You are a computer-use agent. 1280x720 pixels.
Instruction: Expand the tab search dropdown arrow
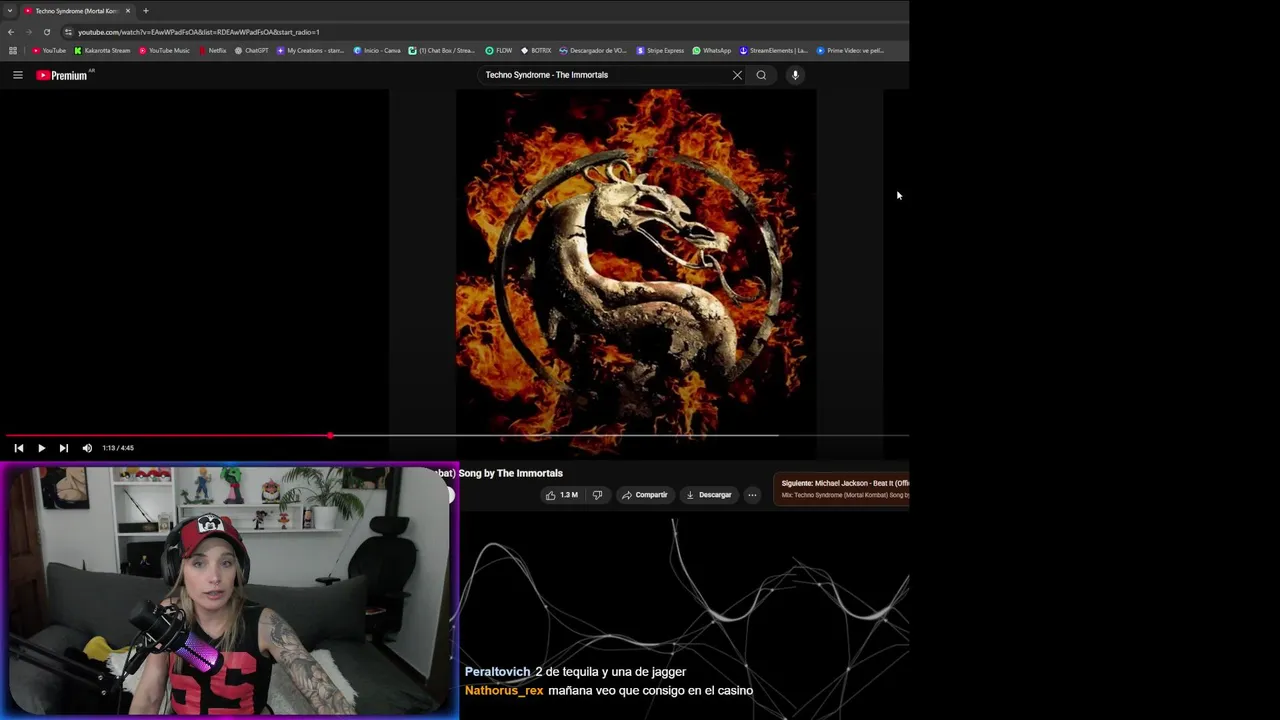coord(9,11)
